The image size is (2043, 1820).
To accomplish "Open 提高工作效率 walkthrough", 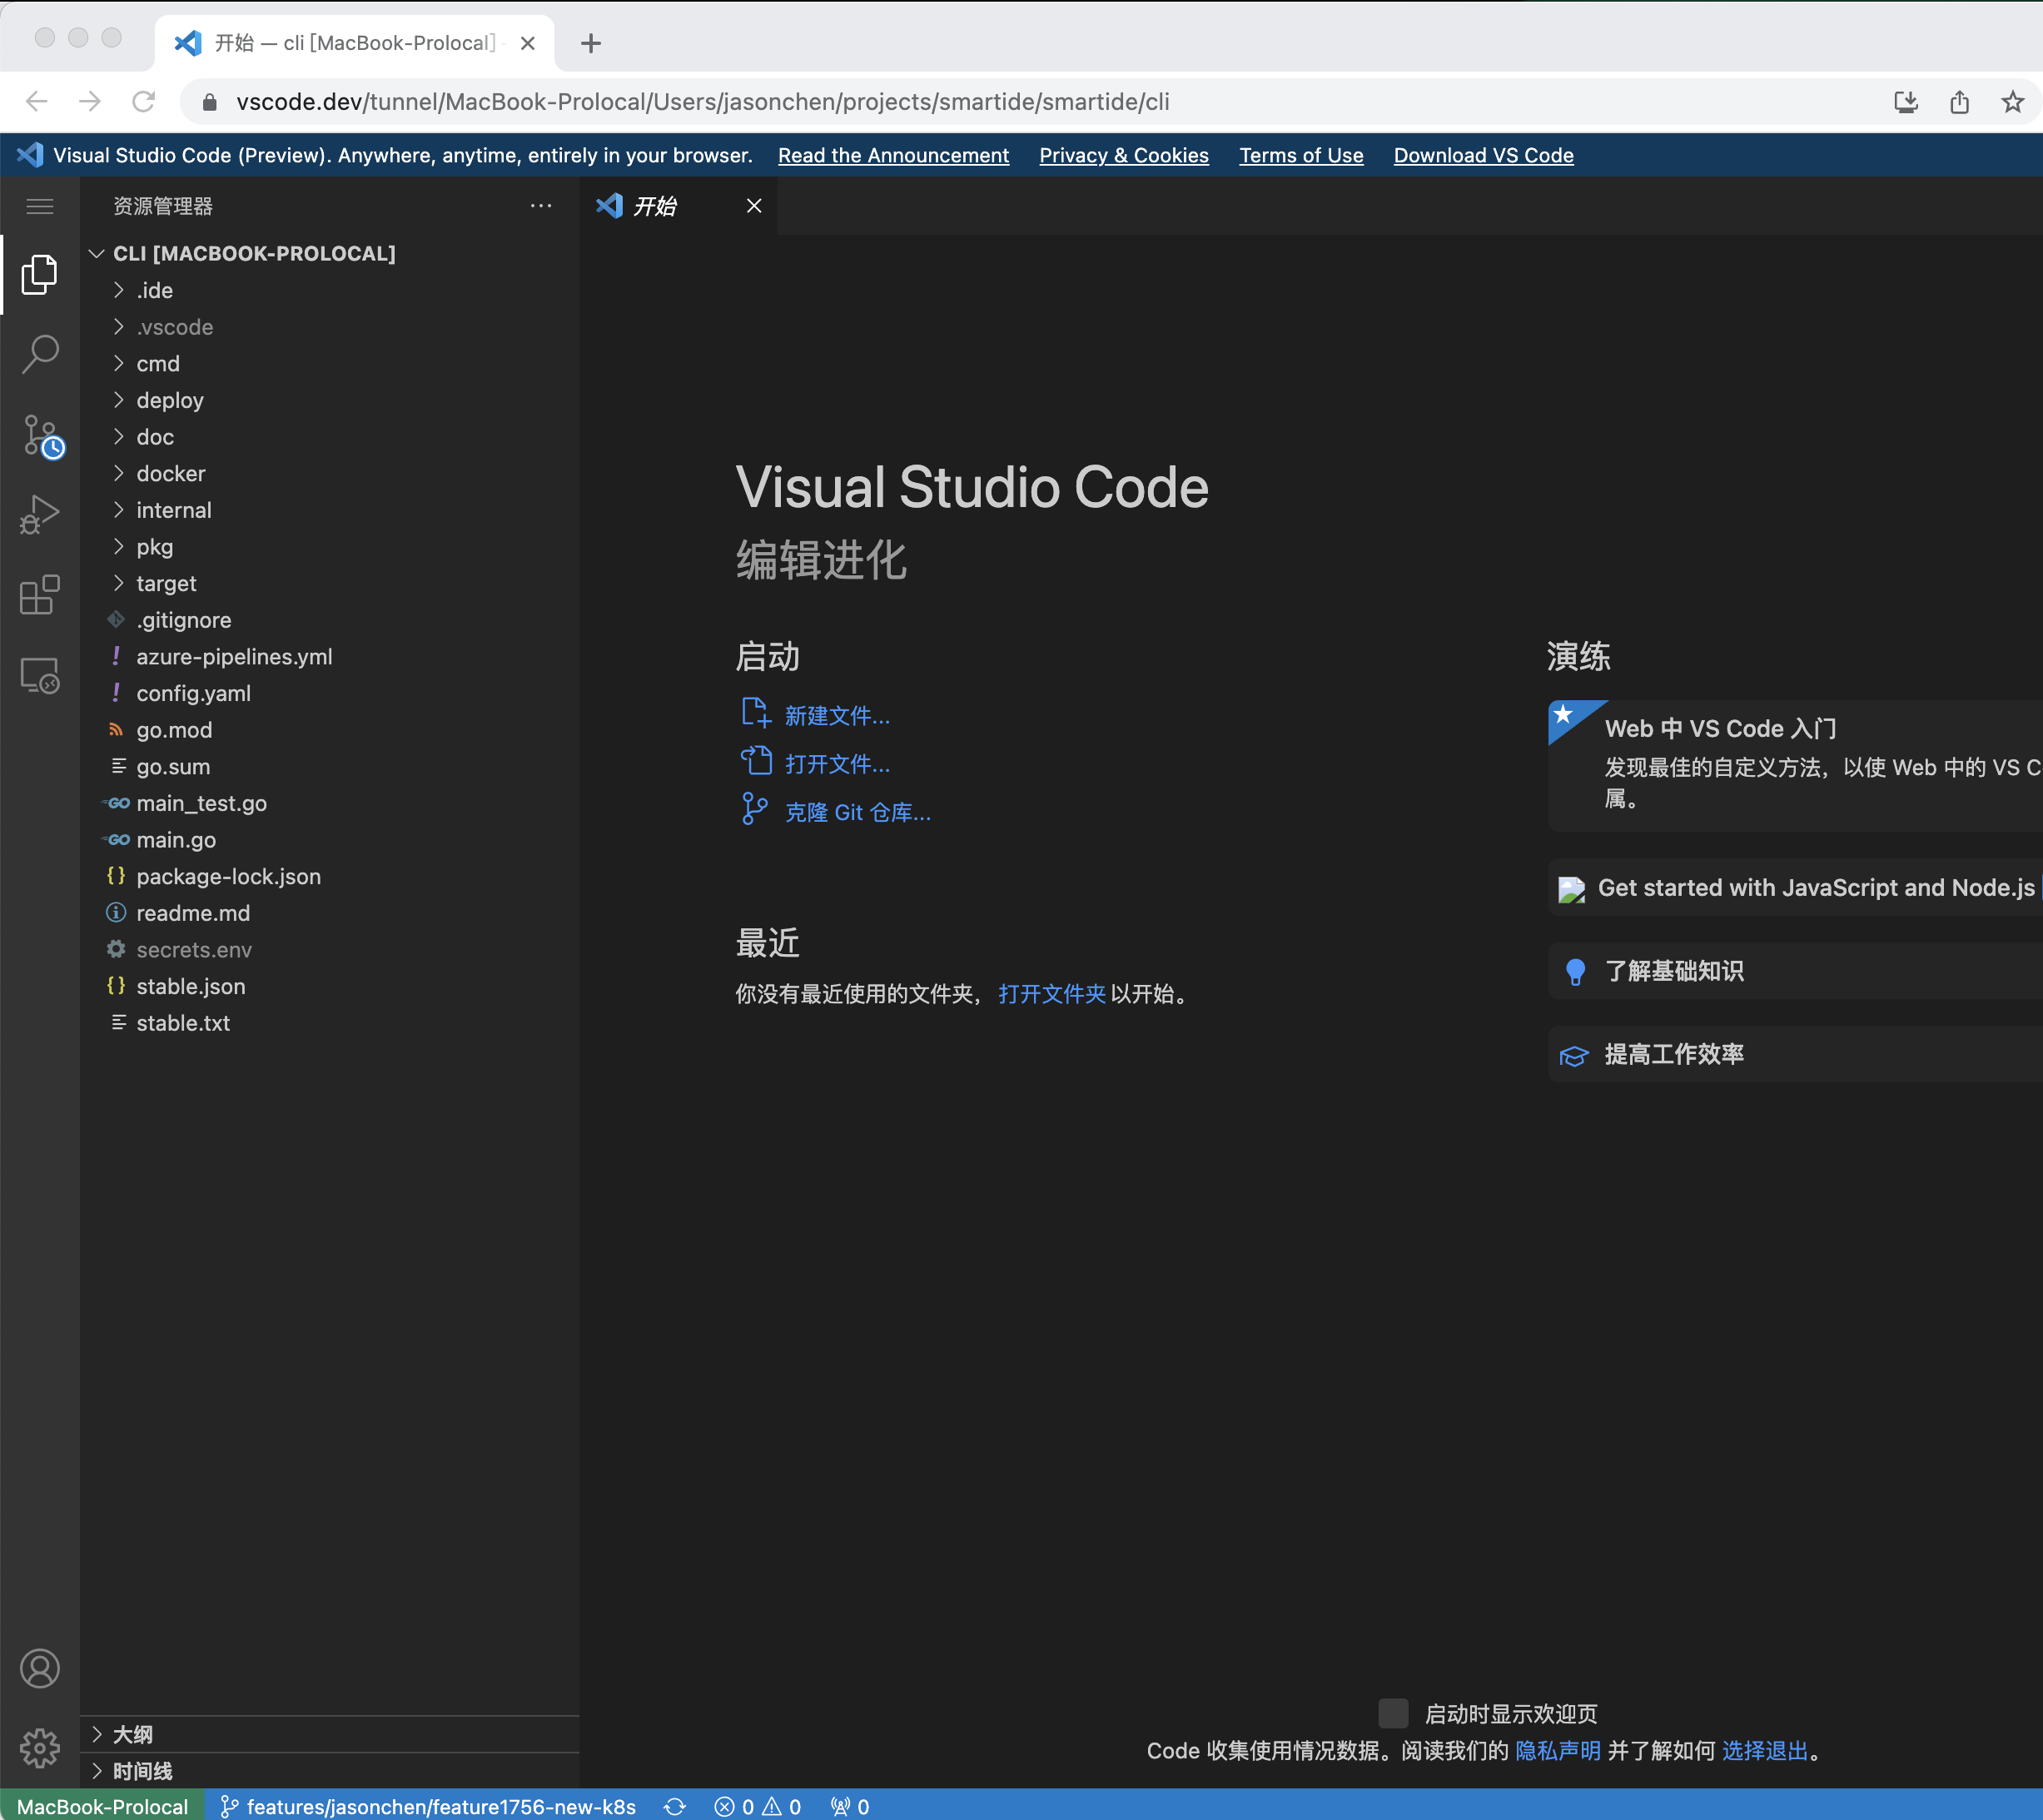I will [1795, 1053].
